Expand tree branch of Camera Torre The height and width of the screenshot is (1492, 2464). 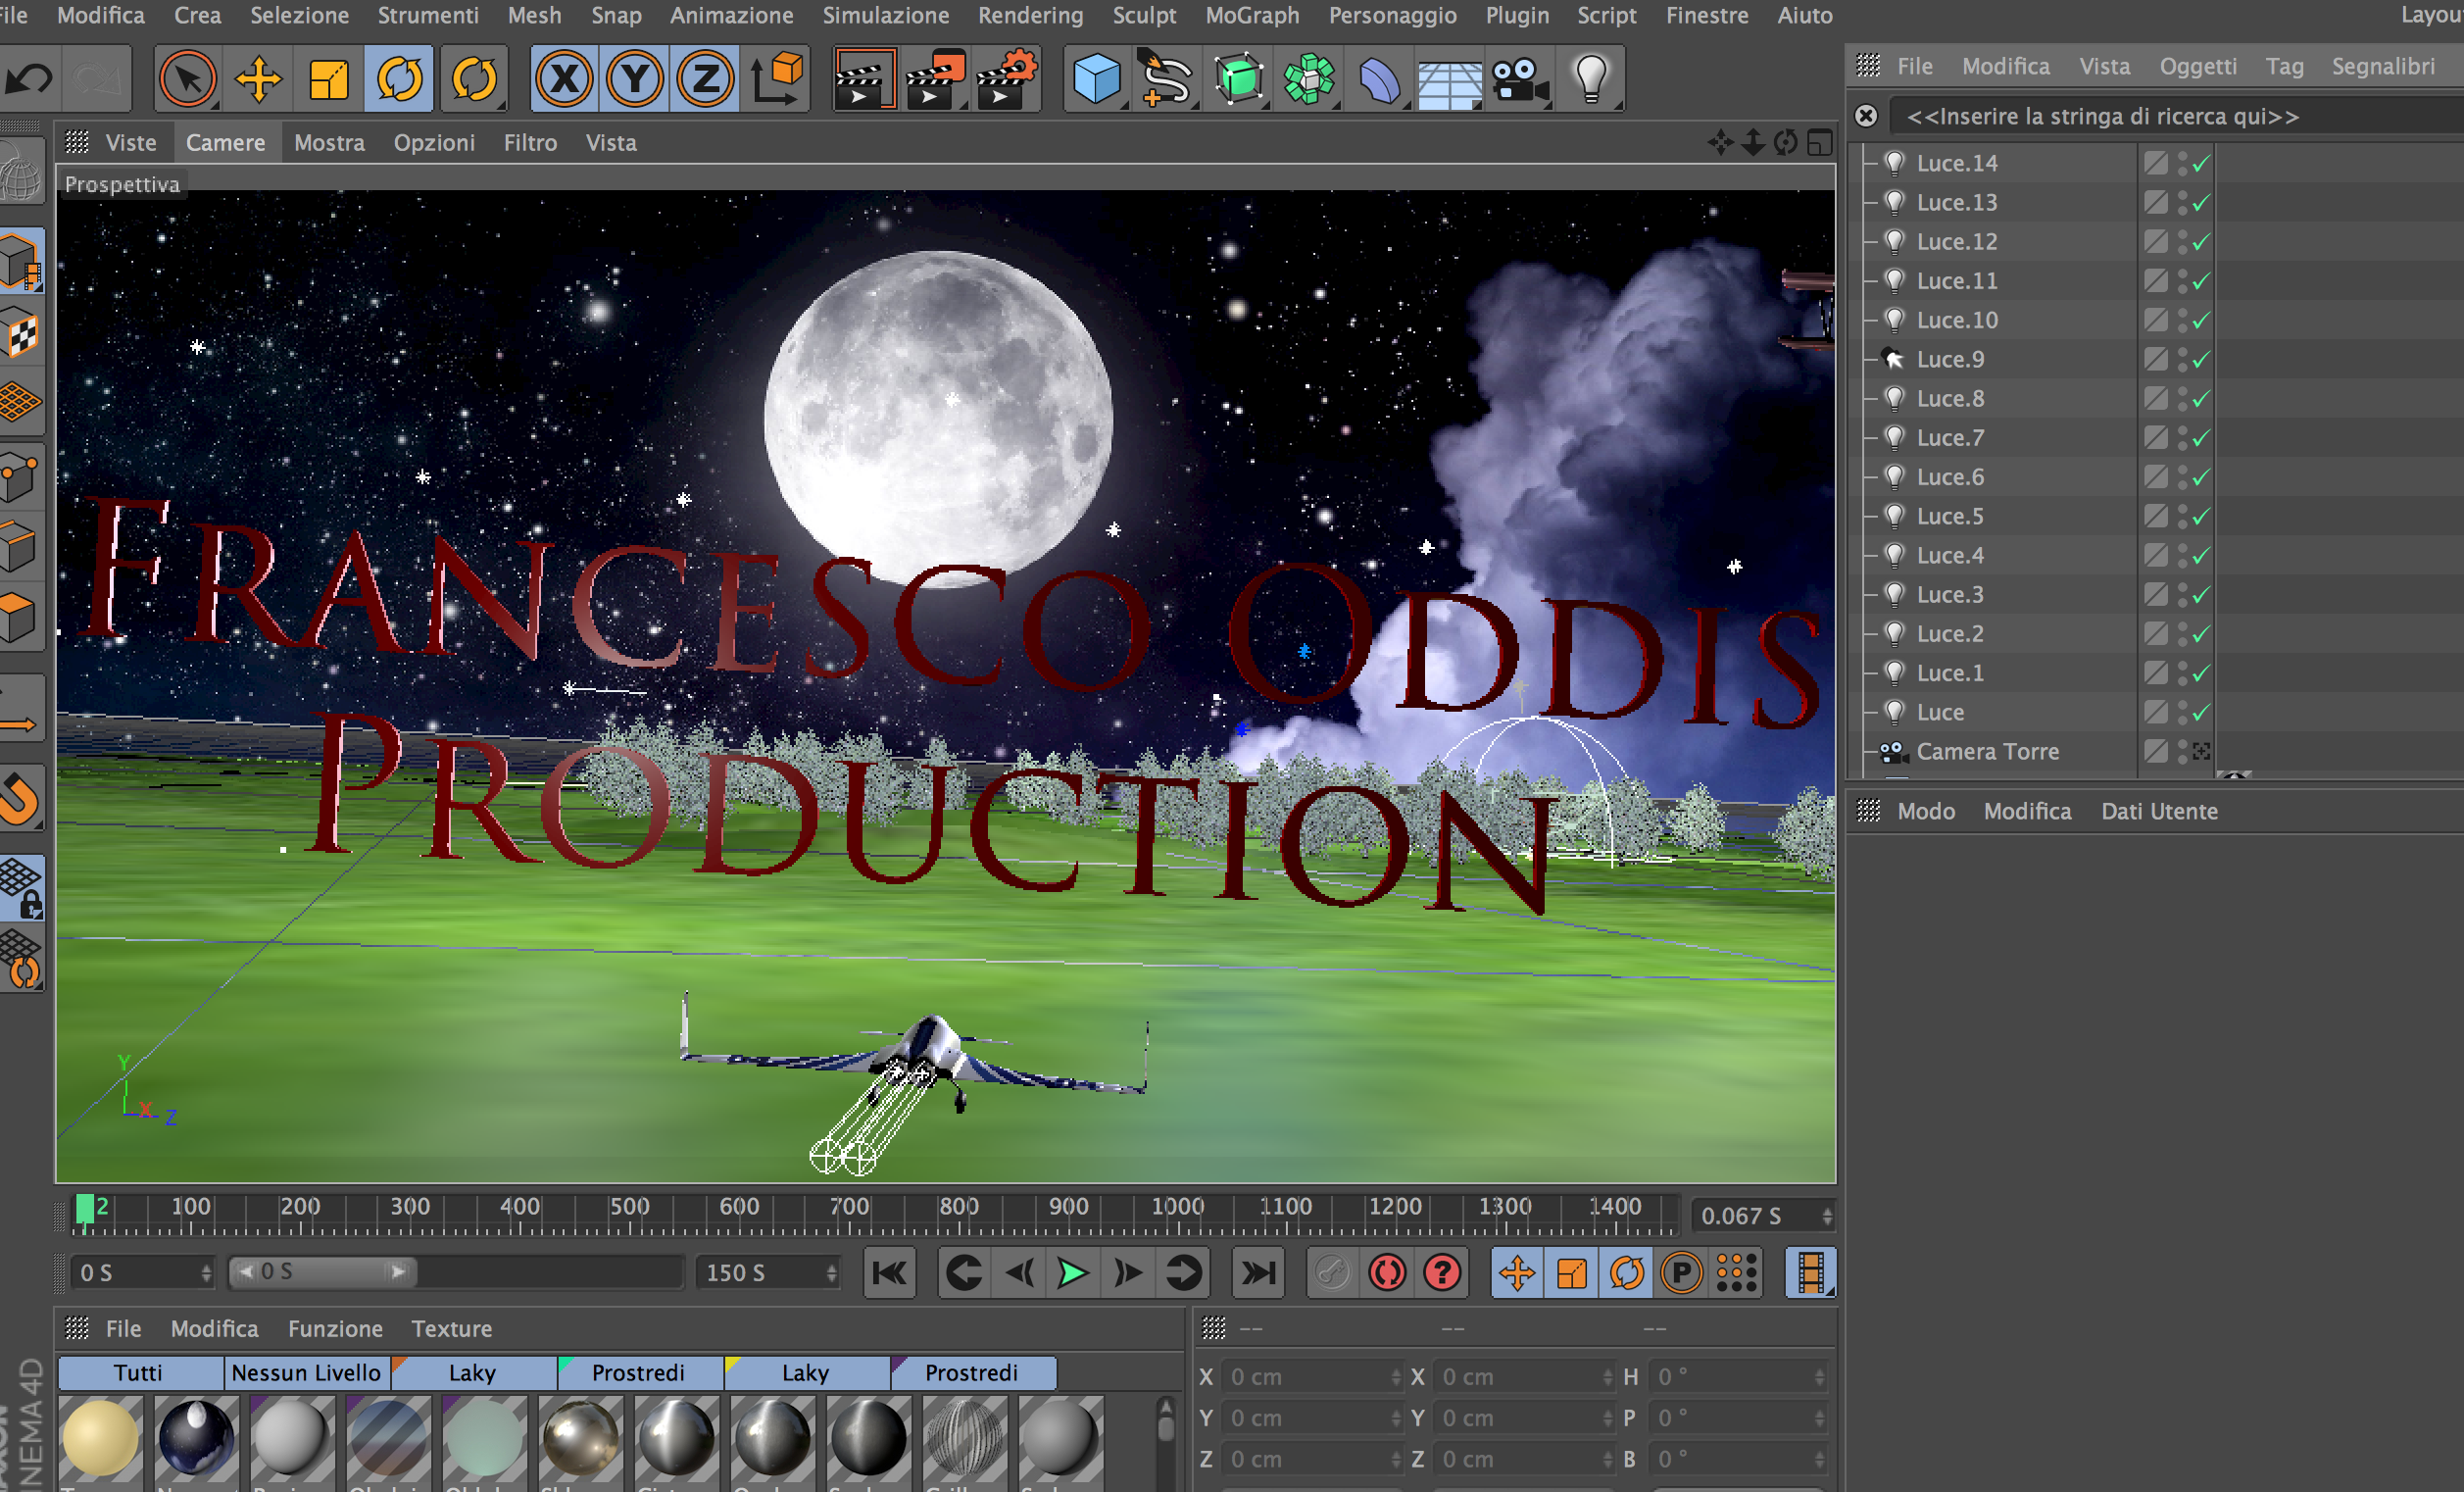point(1868,752)
